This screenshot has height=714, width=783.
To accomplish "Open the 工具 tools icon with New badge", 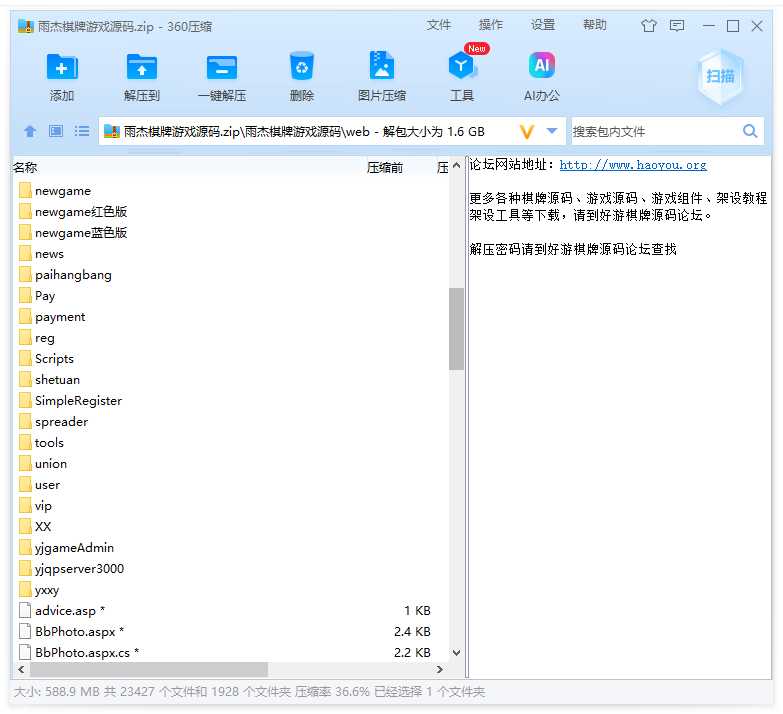I will point(461,65).
